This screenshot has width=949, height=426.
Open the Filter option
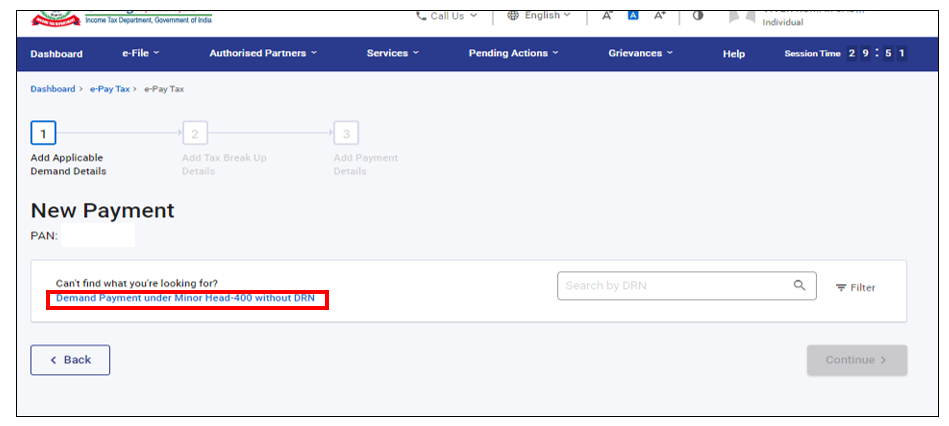(855, 288)
